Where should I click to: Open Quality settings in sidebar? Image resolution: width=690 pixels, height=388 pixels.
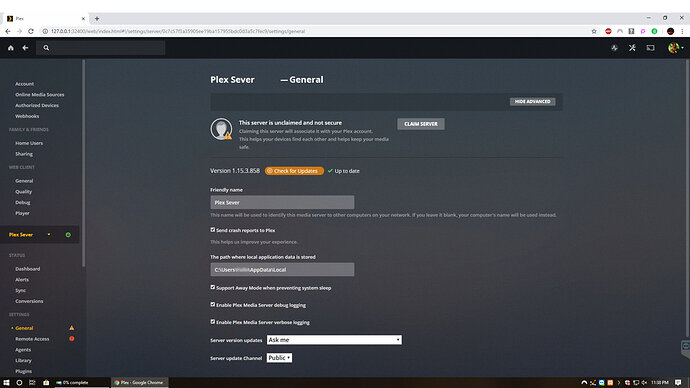tap(23, 192)
